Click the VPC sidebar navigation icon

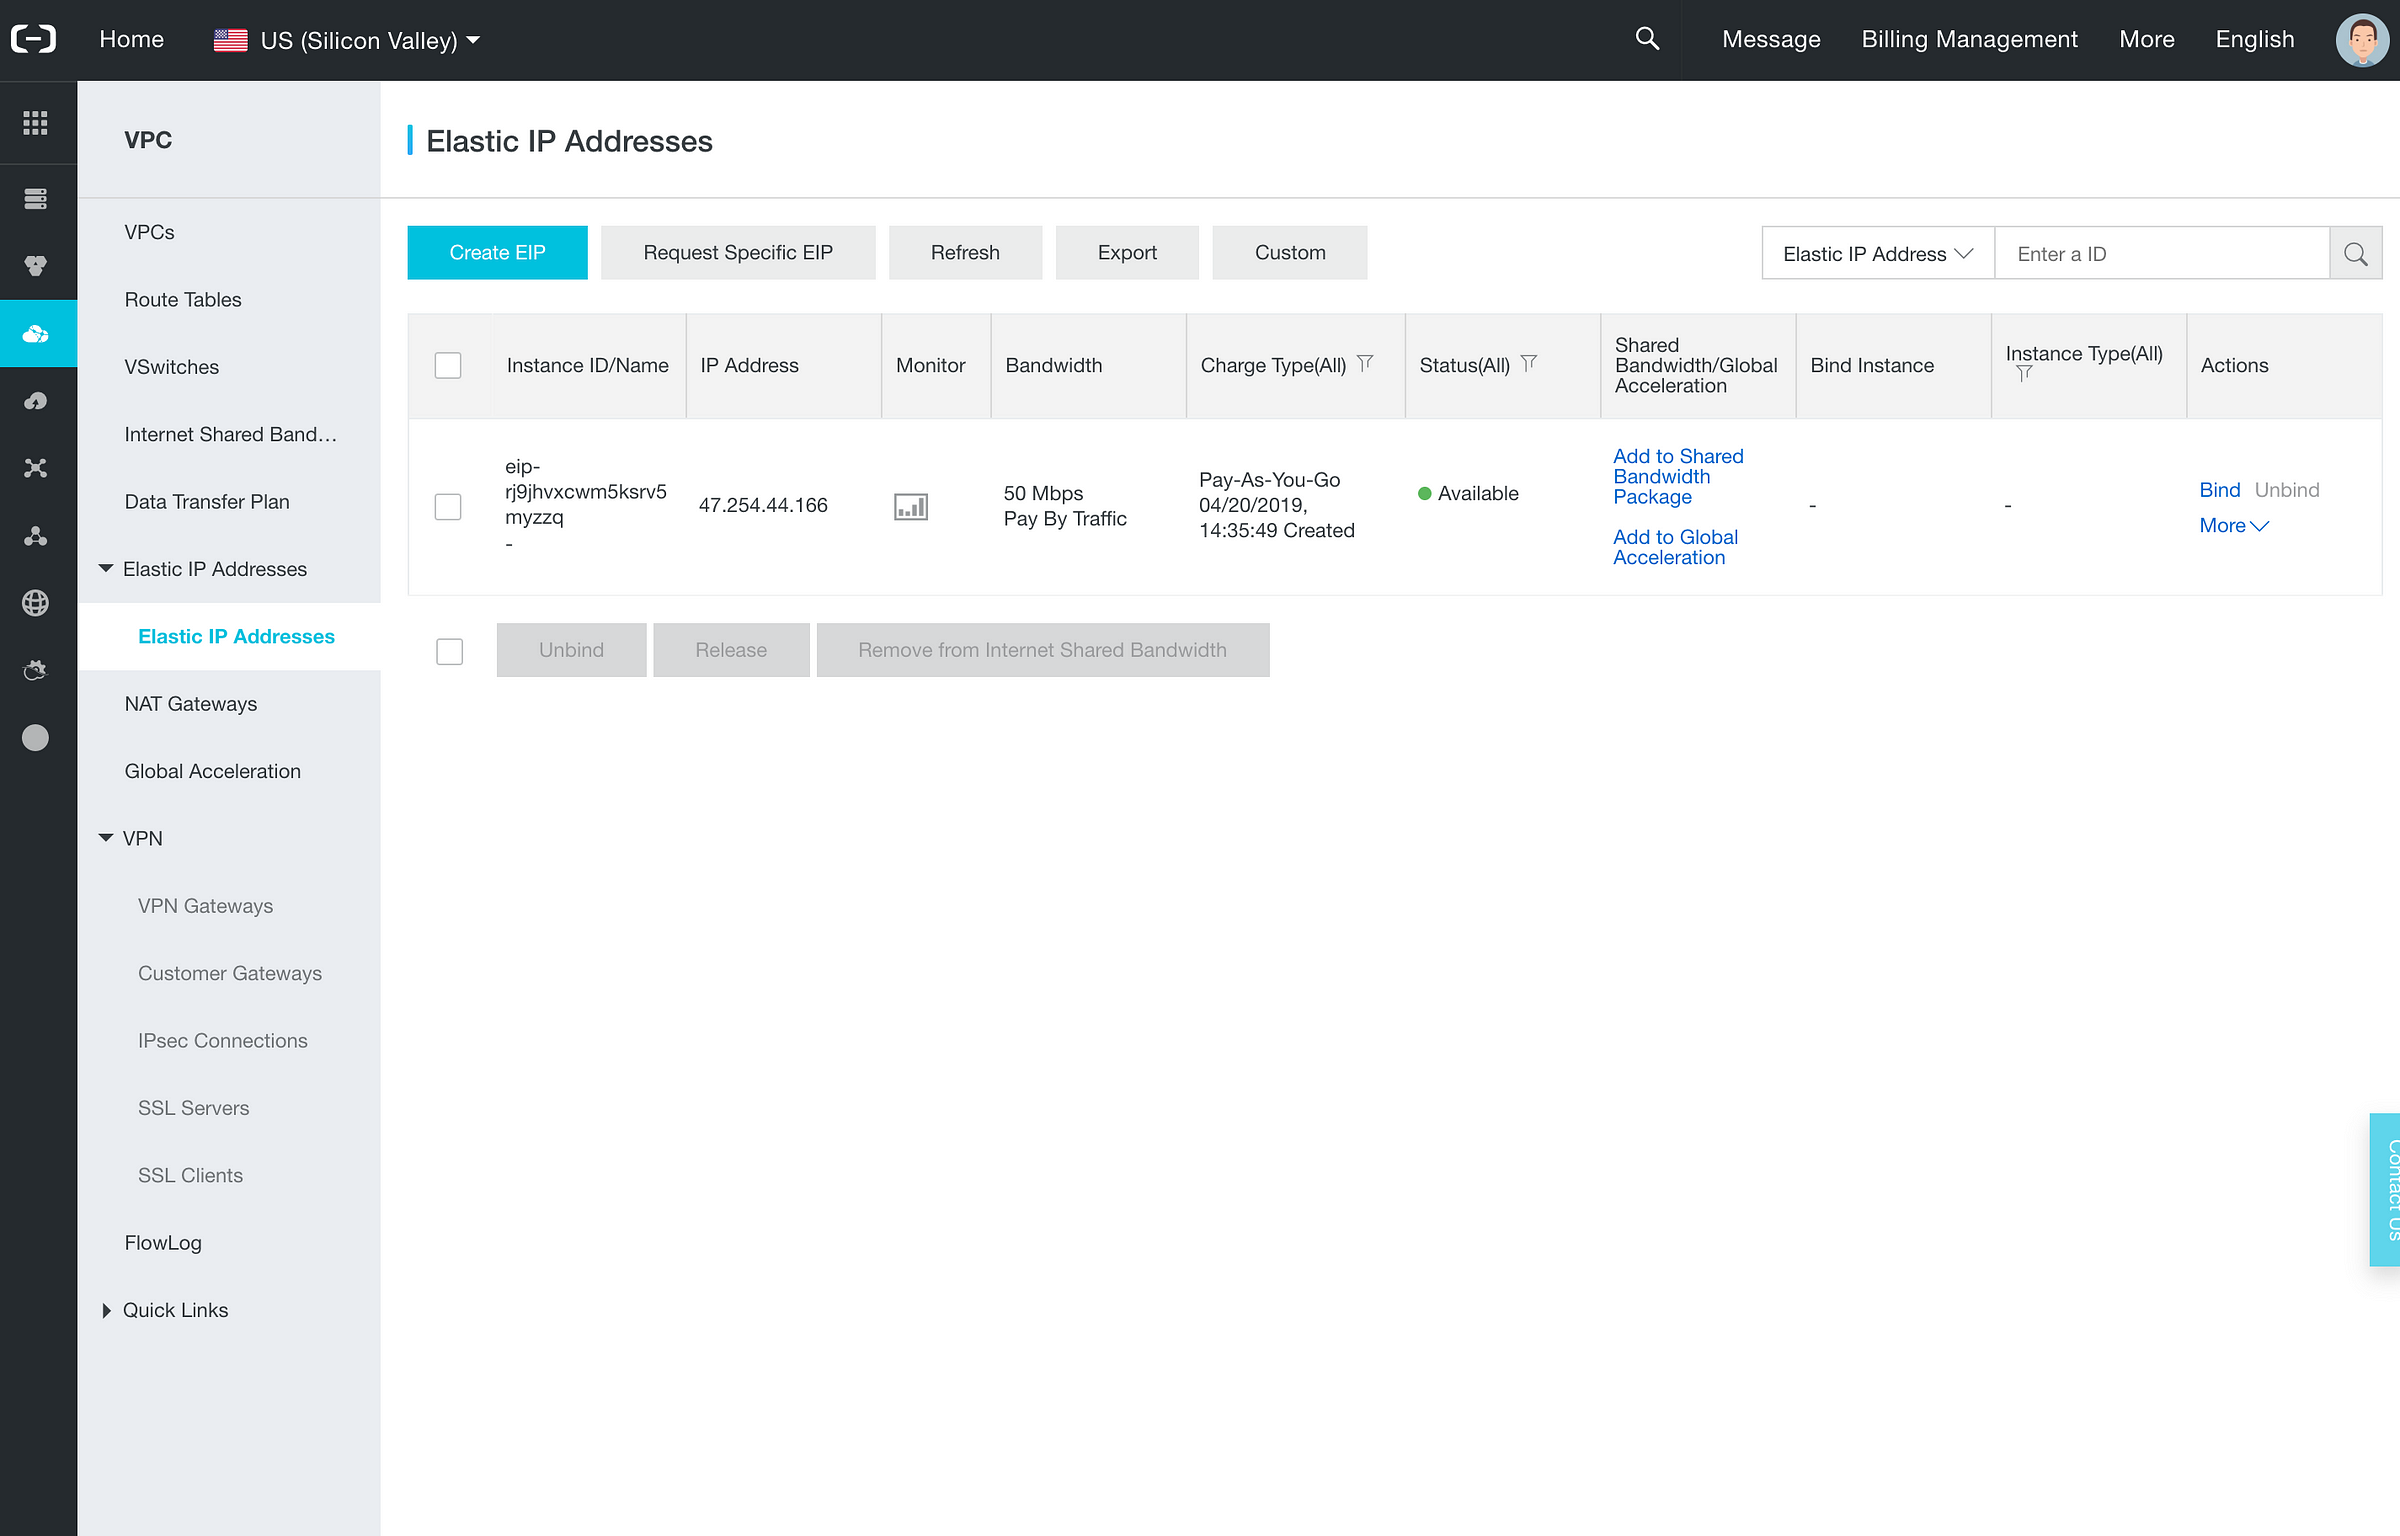point(38,332)
